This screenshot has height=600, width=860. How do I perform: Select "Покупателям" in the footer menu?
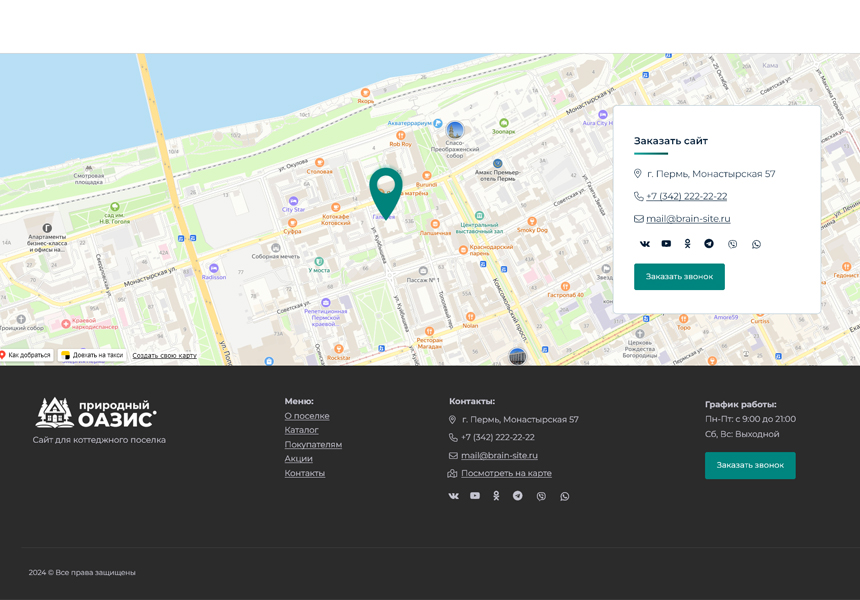[x=313, y=445]
